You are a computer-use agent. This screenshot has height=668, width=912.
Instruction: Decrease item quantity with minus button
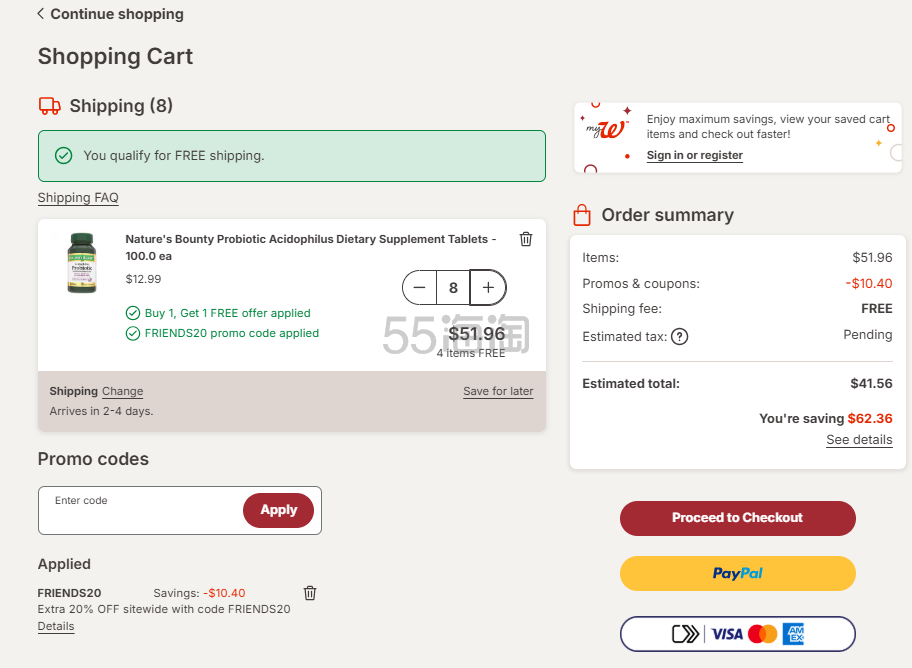pos(420,288)
